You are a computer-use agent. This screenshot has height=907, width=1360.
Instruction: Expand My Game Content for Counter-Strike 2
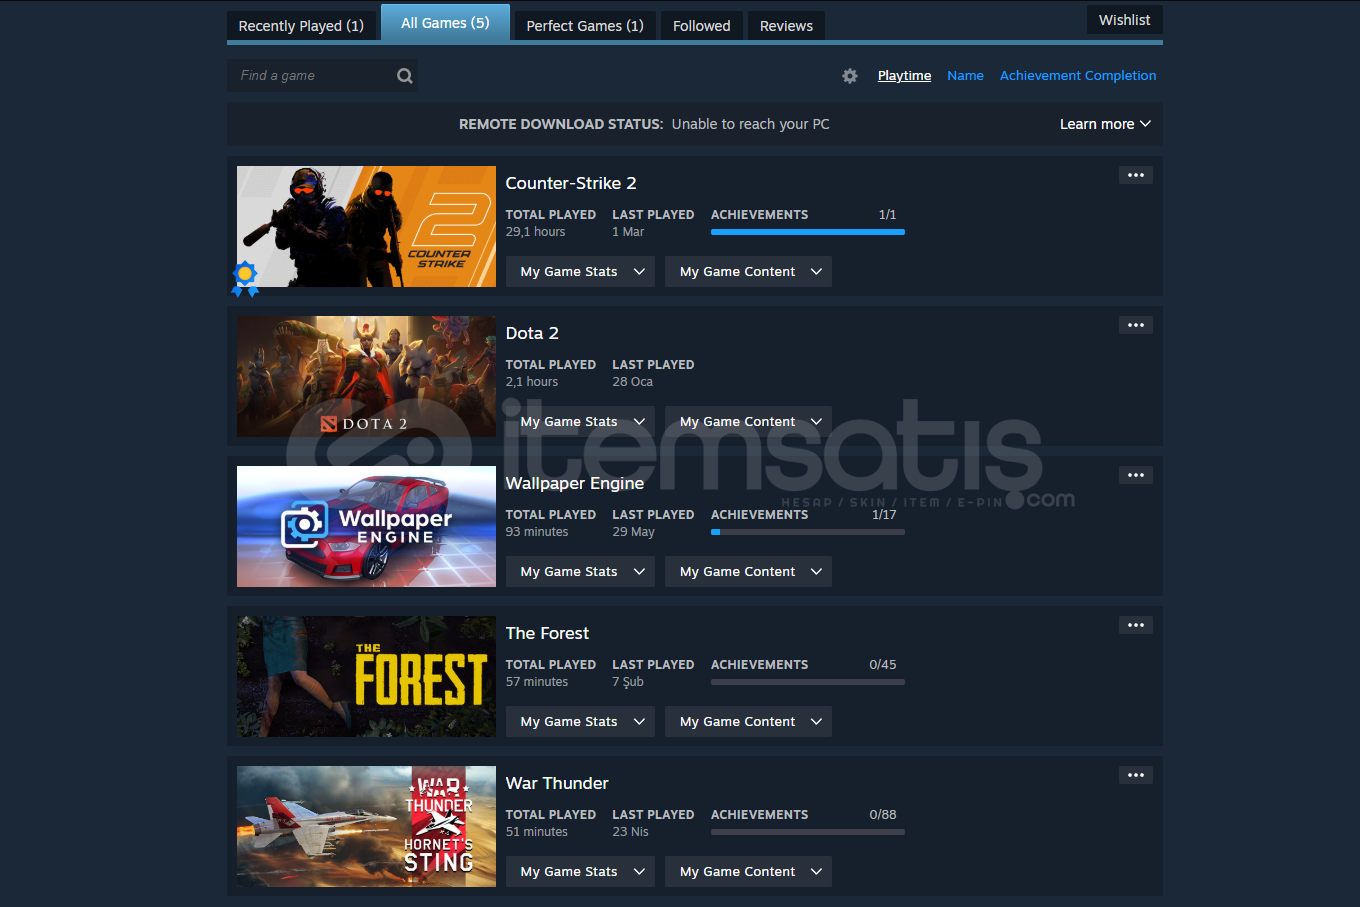pyautogui.click(x=748, y=272)
